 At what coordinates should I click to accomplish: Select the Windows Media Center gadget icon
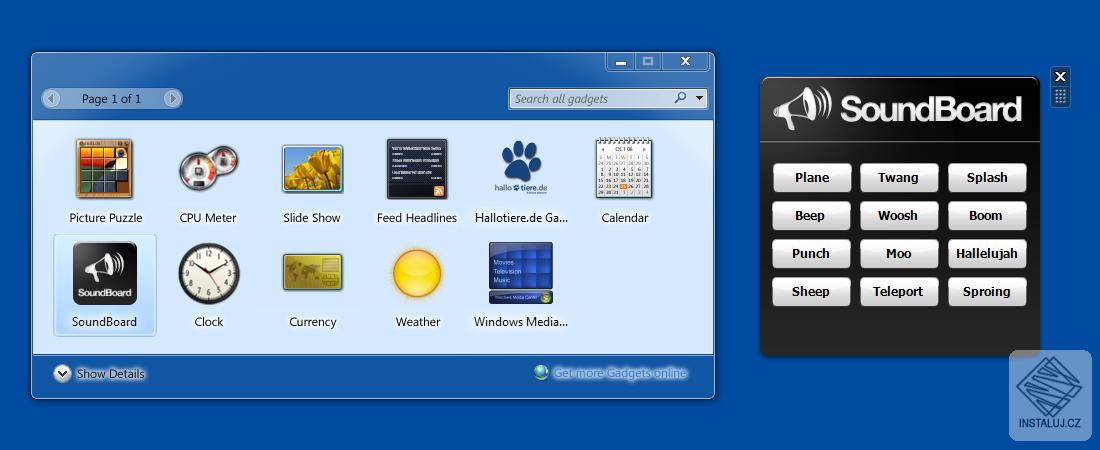[x=521, y=273]
